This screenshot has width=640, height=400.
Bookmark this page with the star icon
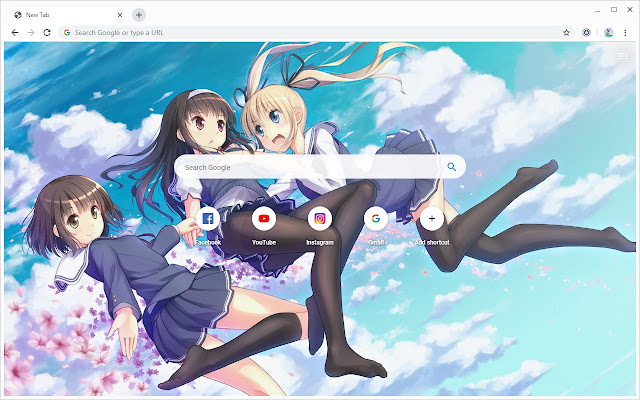566,33
